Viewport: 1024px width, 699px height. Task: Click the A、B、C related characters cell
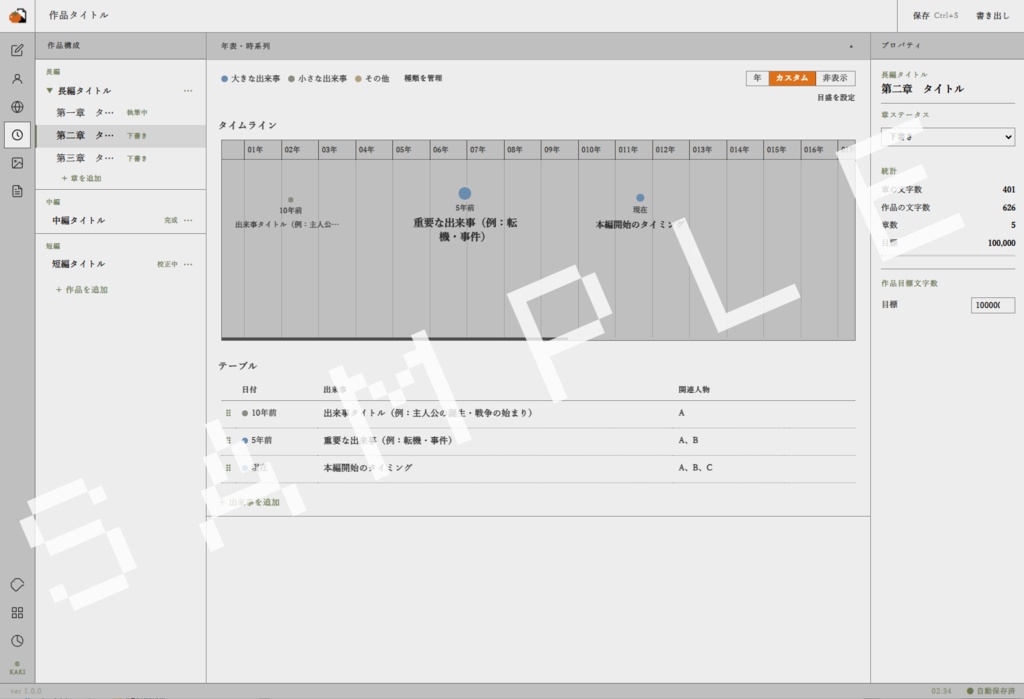coord(696,468)
